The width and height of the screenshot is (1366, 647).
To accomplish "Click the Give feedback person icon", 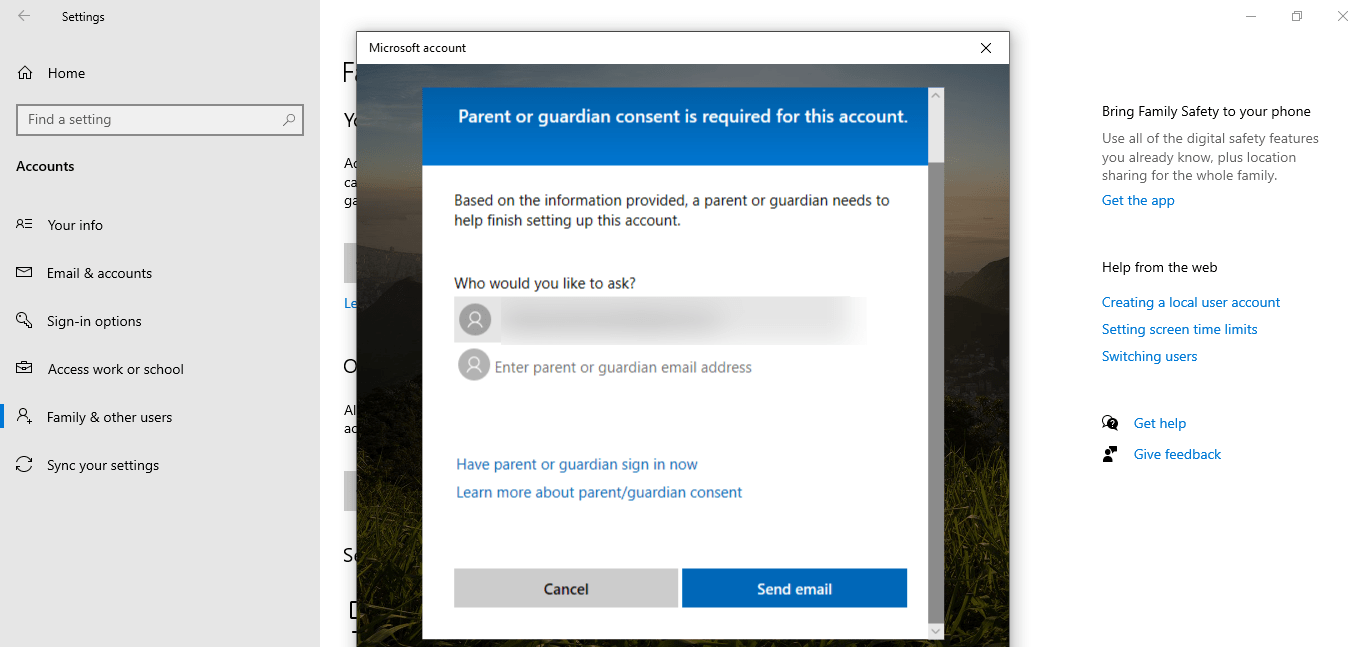I will pos(1110,454).
